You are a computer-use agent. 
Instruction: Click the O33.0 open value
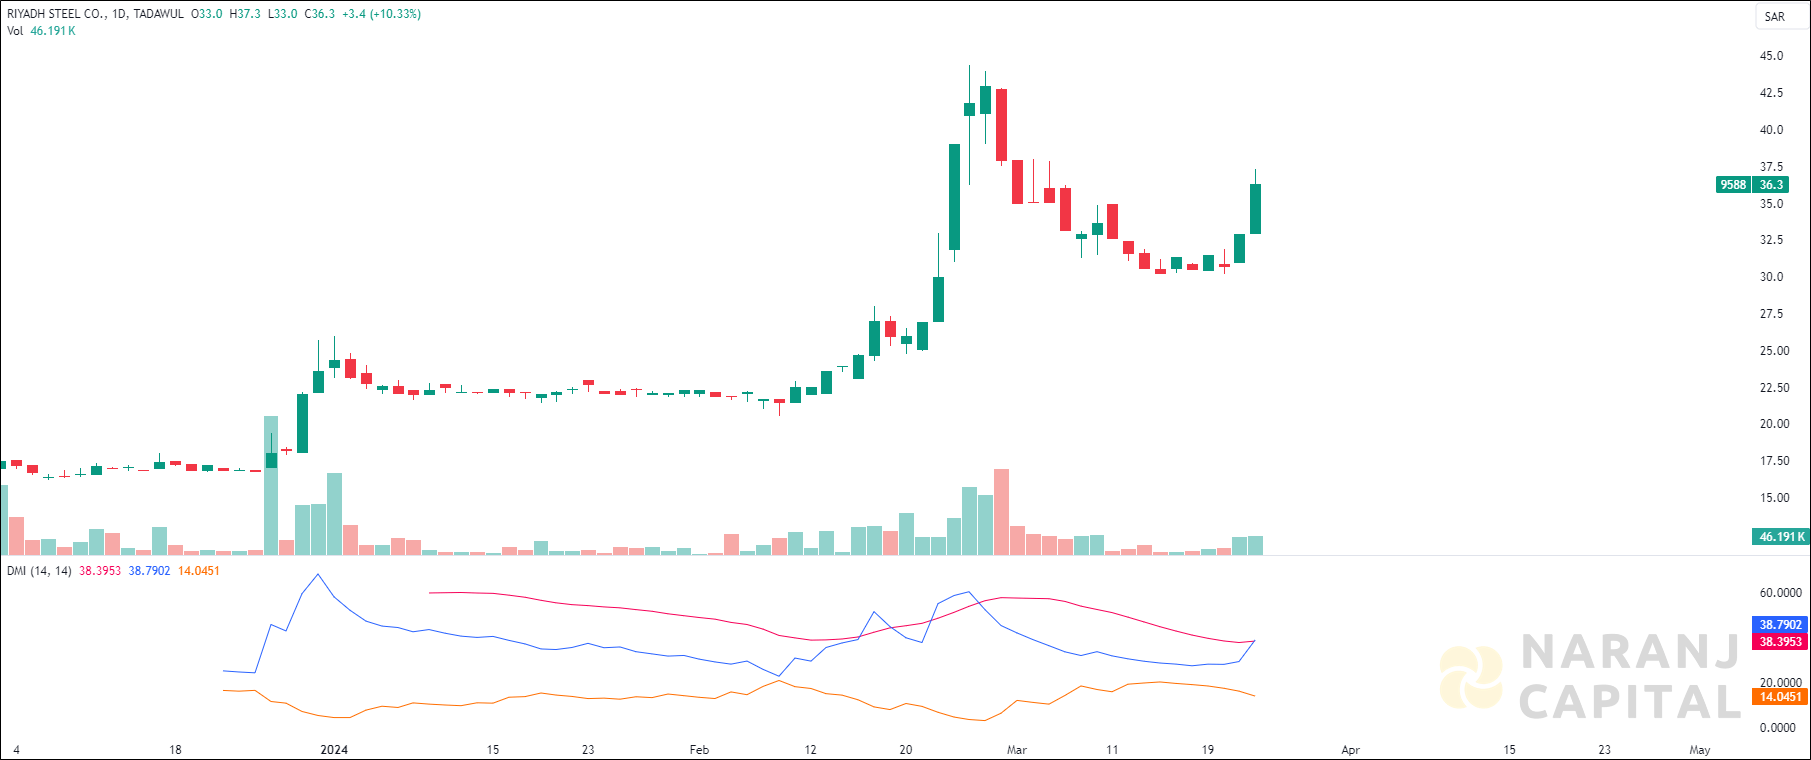[x=207, y=14]
